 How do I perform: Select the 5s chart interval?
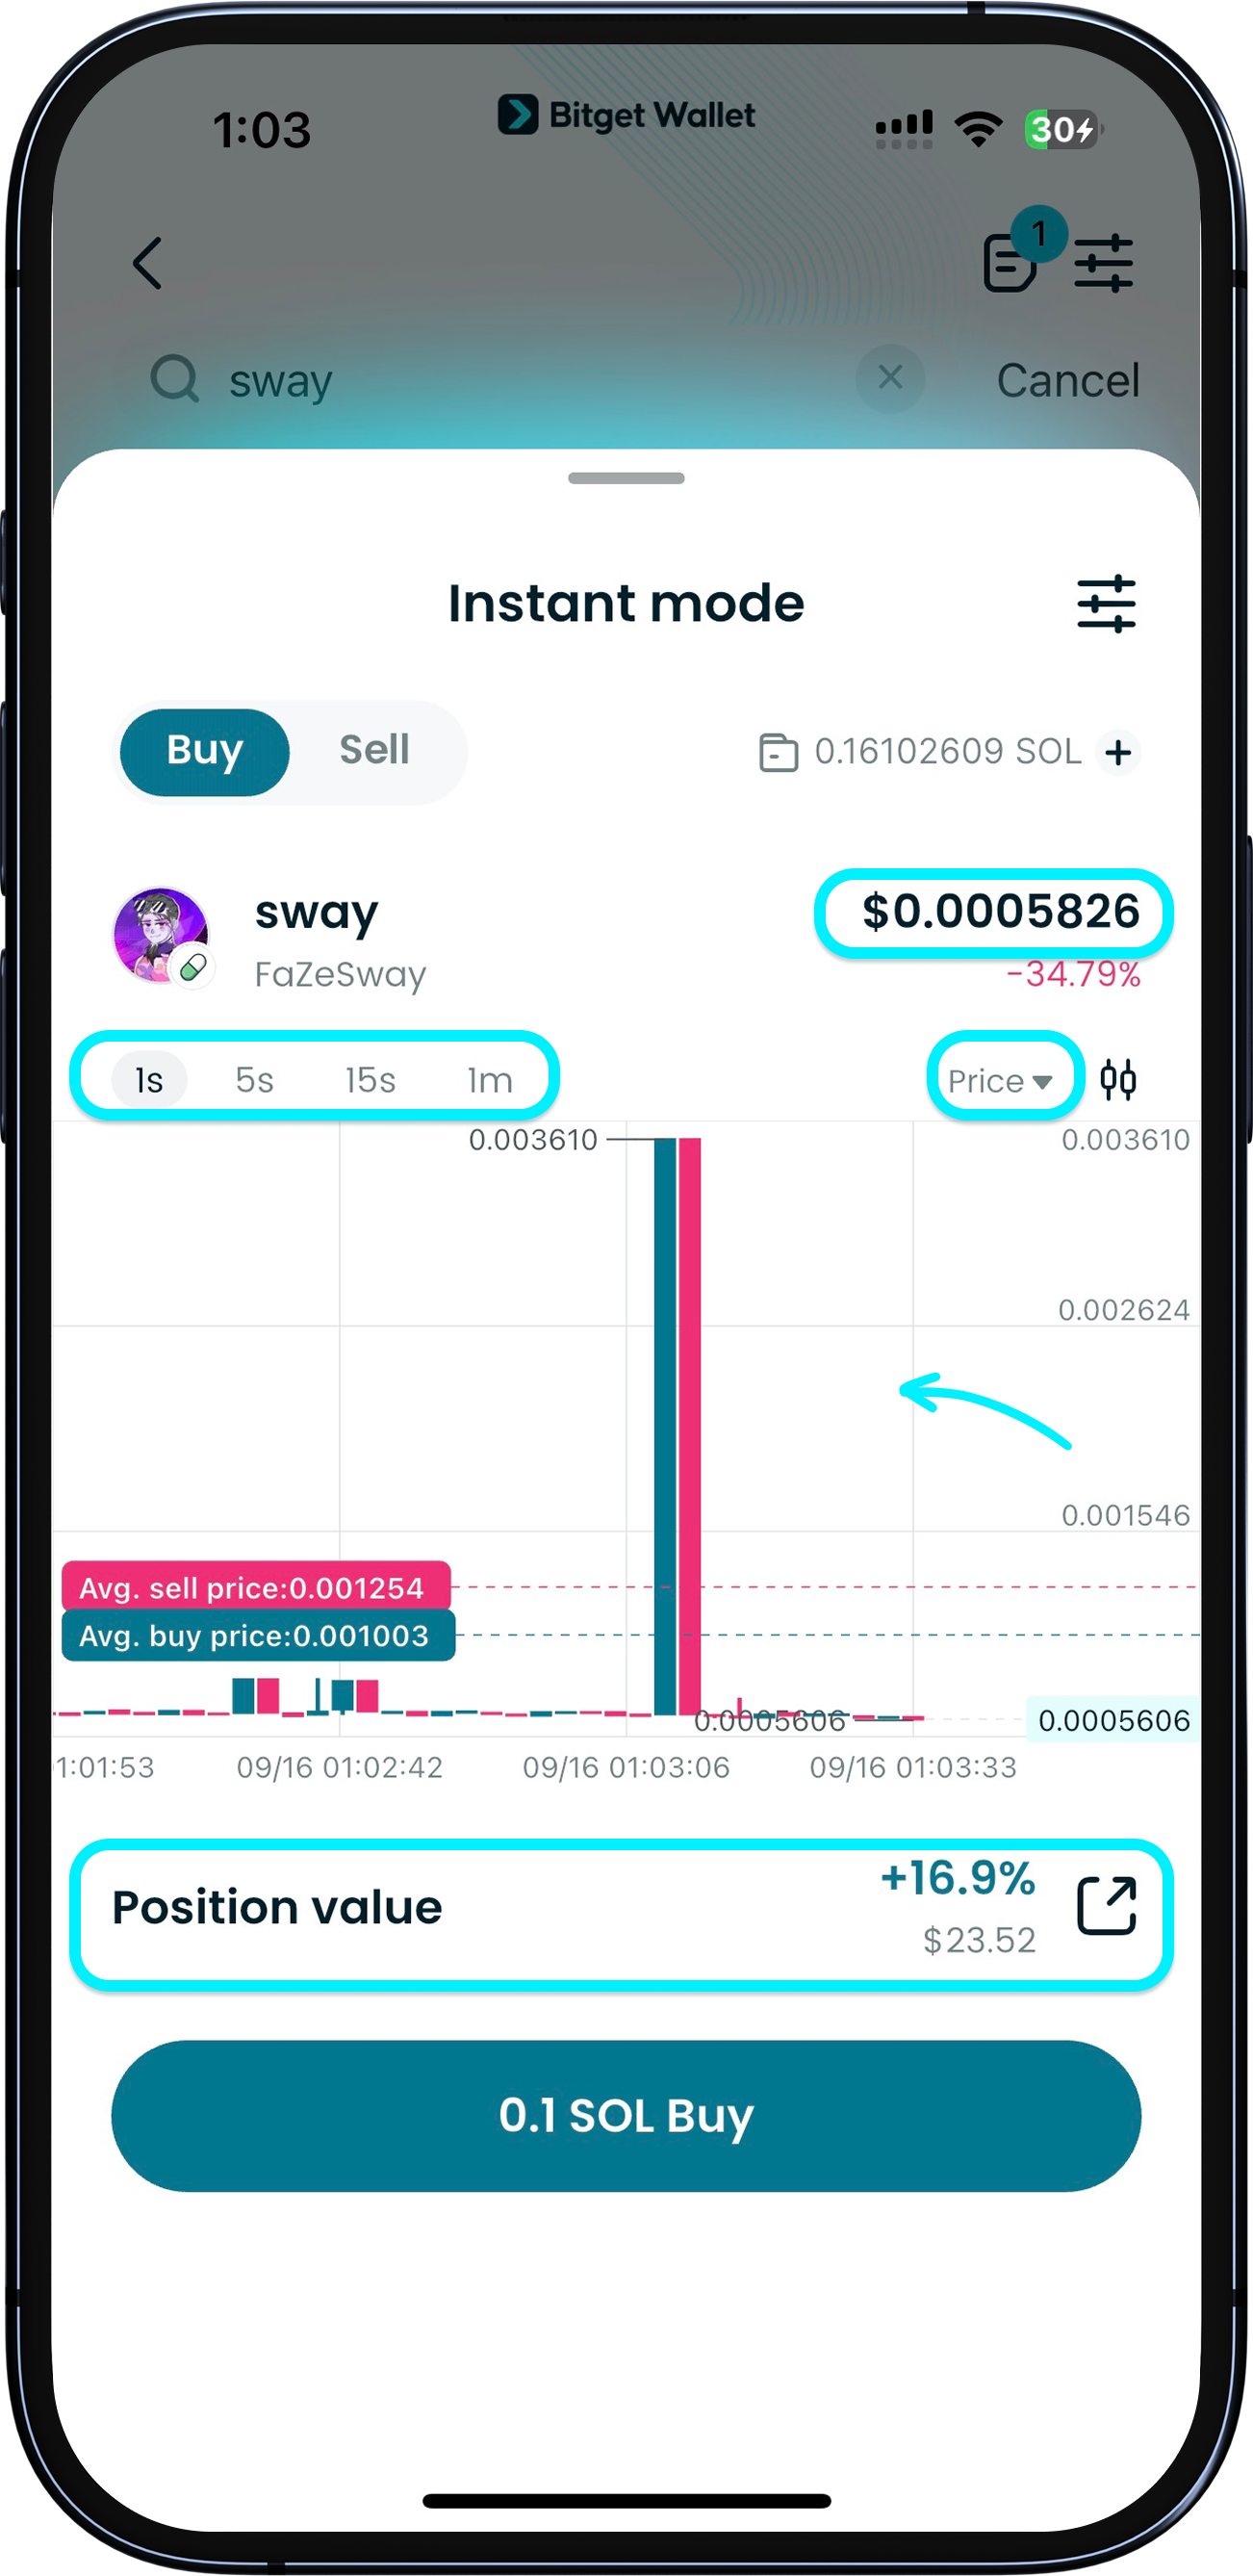254,1080
